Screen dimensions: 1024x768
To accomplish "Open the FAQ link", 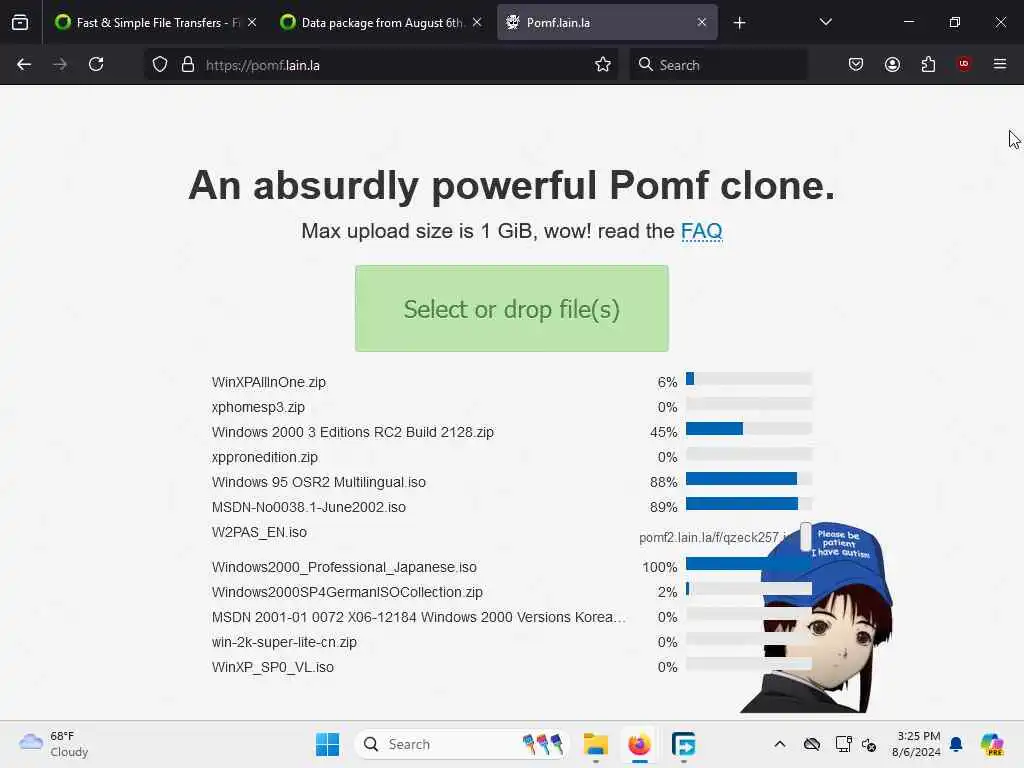I will tap(701, 231).
